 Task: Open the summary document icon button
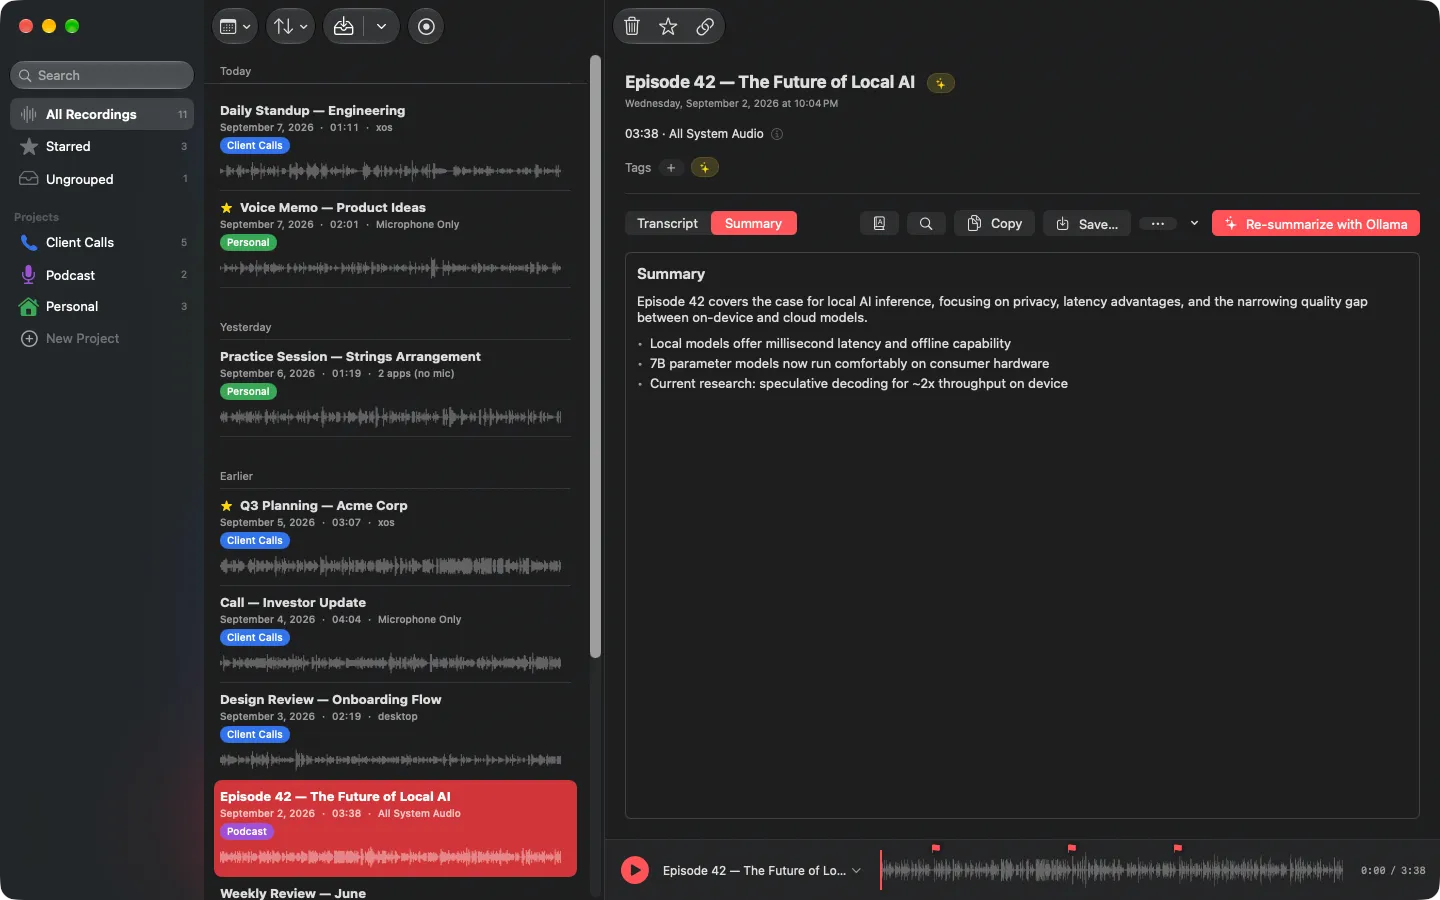tap(879, 224)
